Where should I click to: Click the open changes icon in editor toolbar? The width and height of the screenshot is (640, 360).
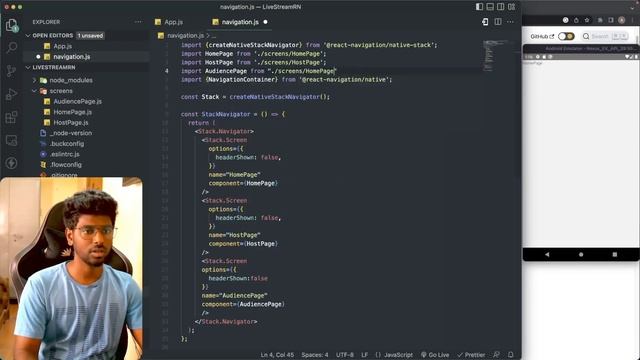click(x=485, y=22)
